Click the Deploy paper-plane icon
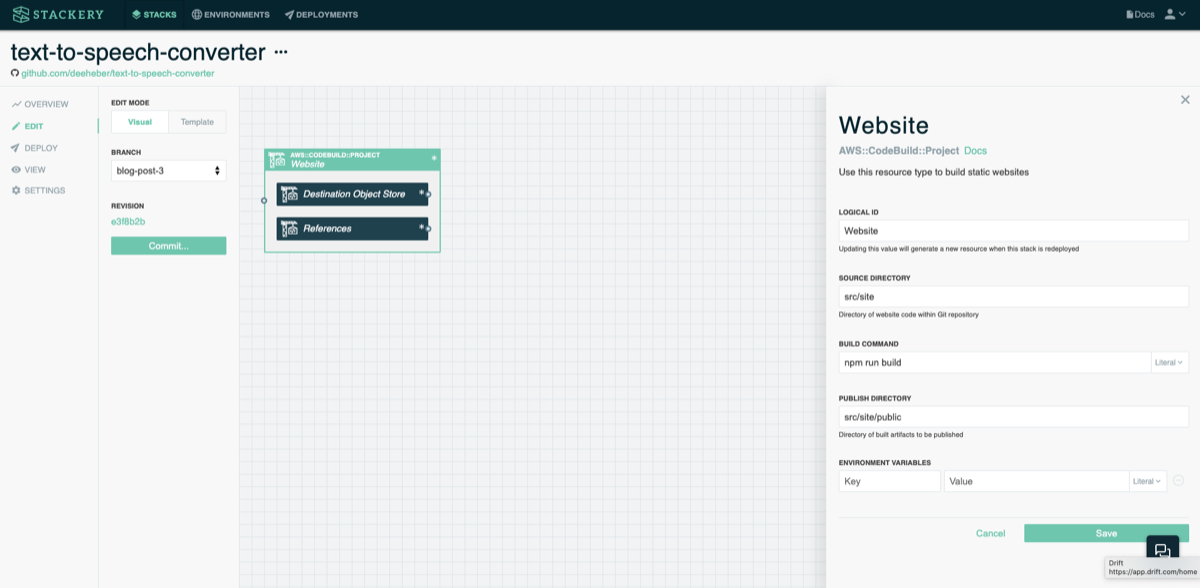 16,147
